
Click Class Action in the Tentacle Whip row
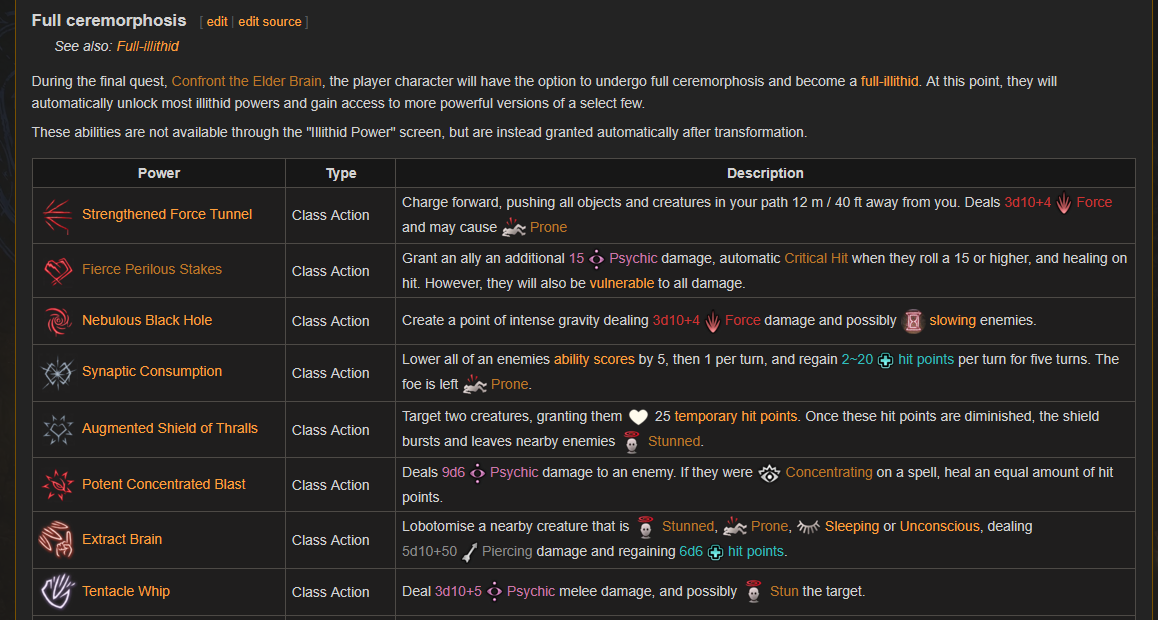[331, 592]
